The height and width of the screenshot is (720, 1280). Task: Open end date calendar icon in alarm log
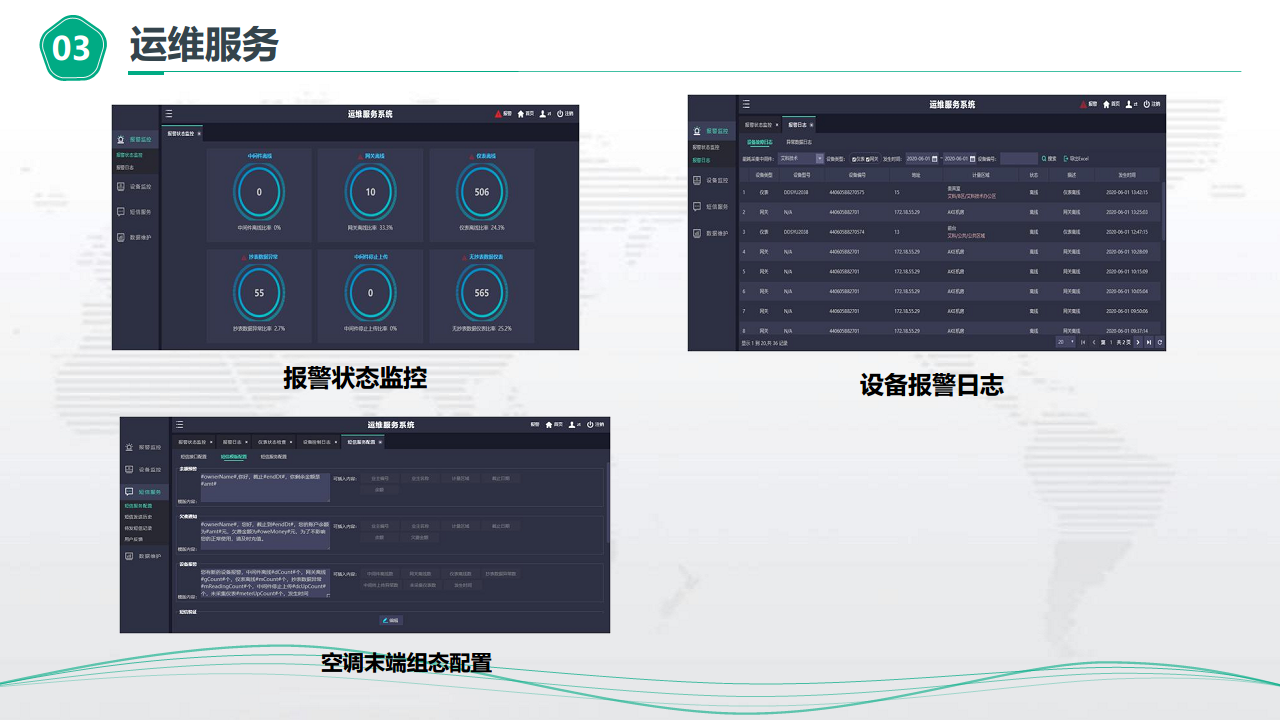972,158
